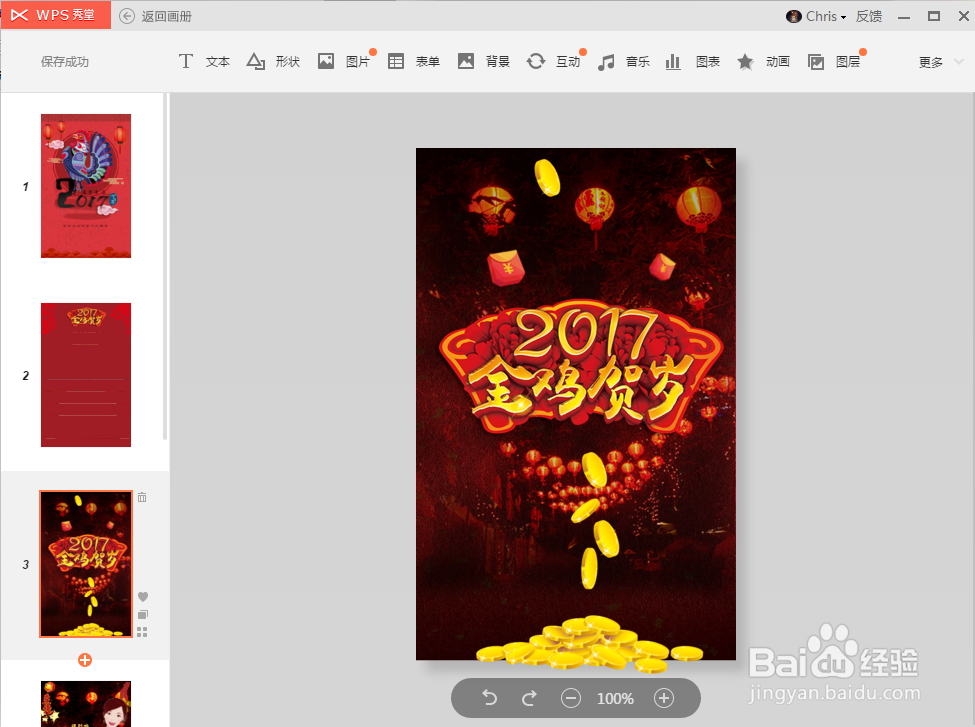This screenshot has height=727, width=975.
Task: Open the 动画 animation star icon
Action: [x=745, y=62]
